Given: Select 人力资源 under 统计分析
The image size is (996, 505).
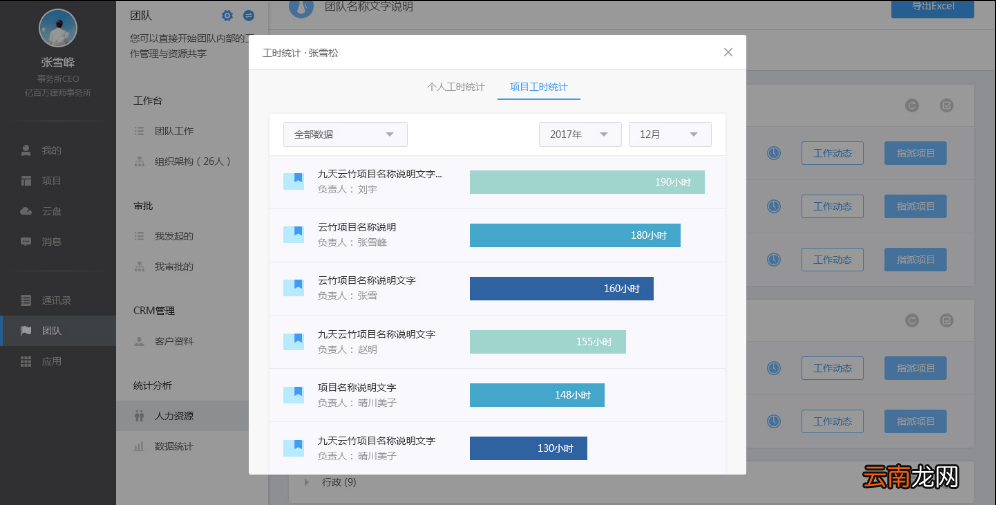Looking at the screenshot, I should (x=182, y=416).
